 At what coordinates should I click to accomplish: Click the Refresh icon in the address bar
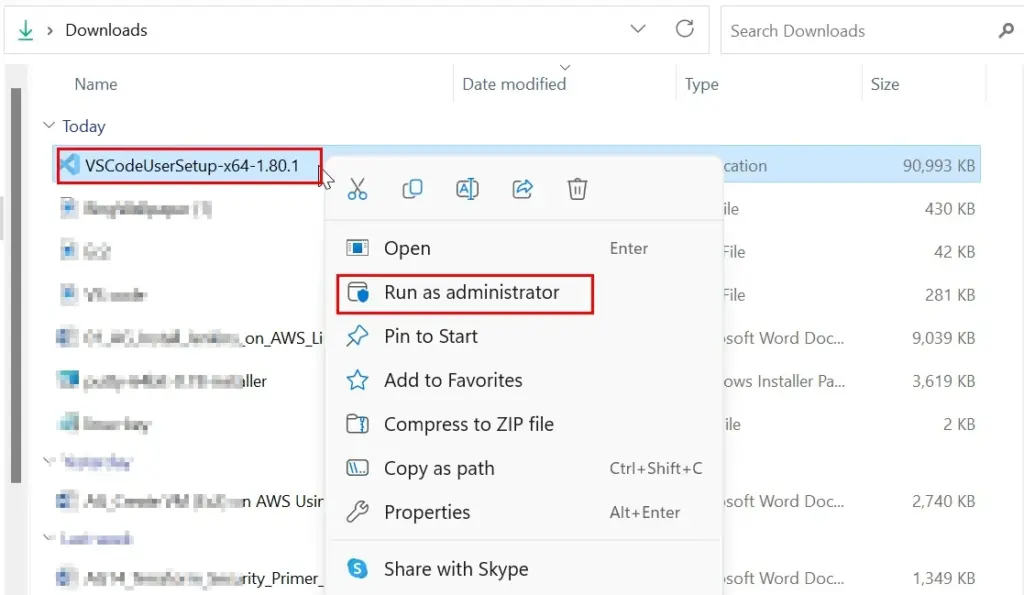click(685, 30)
